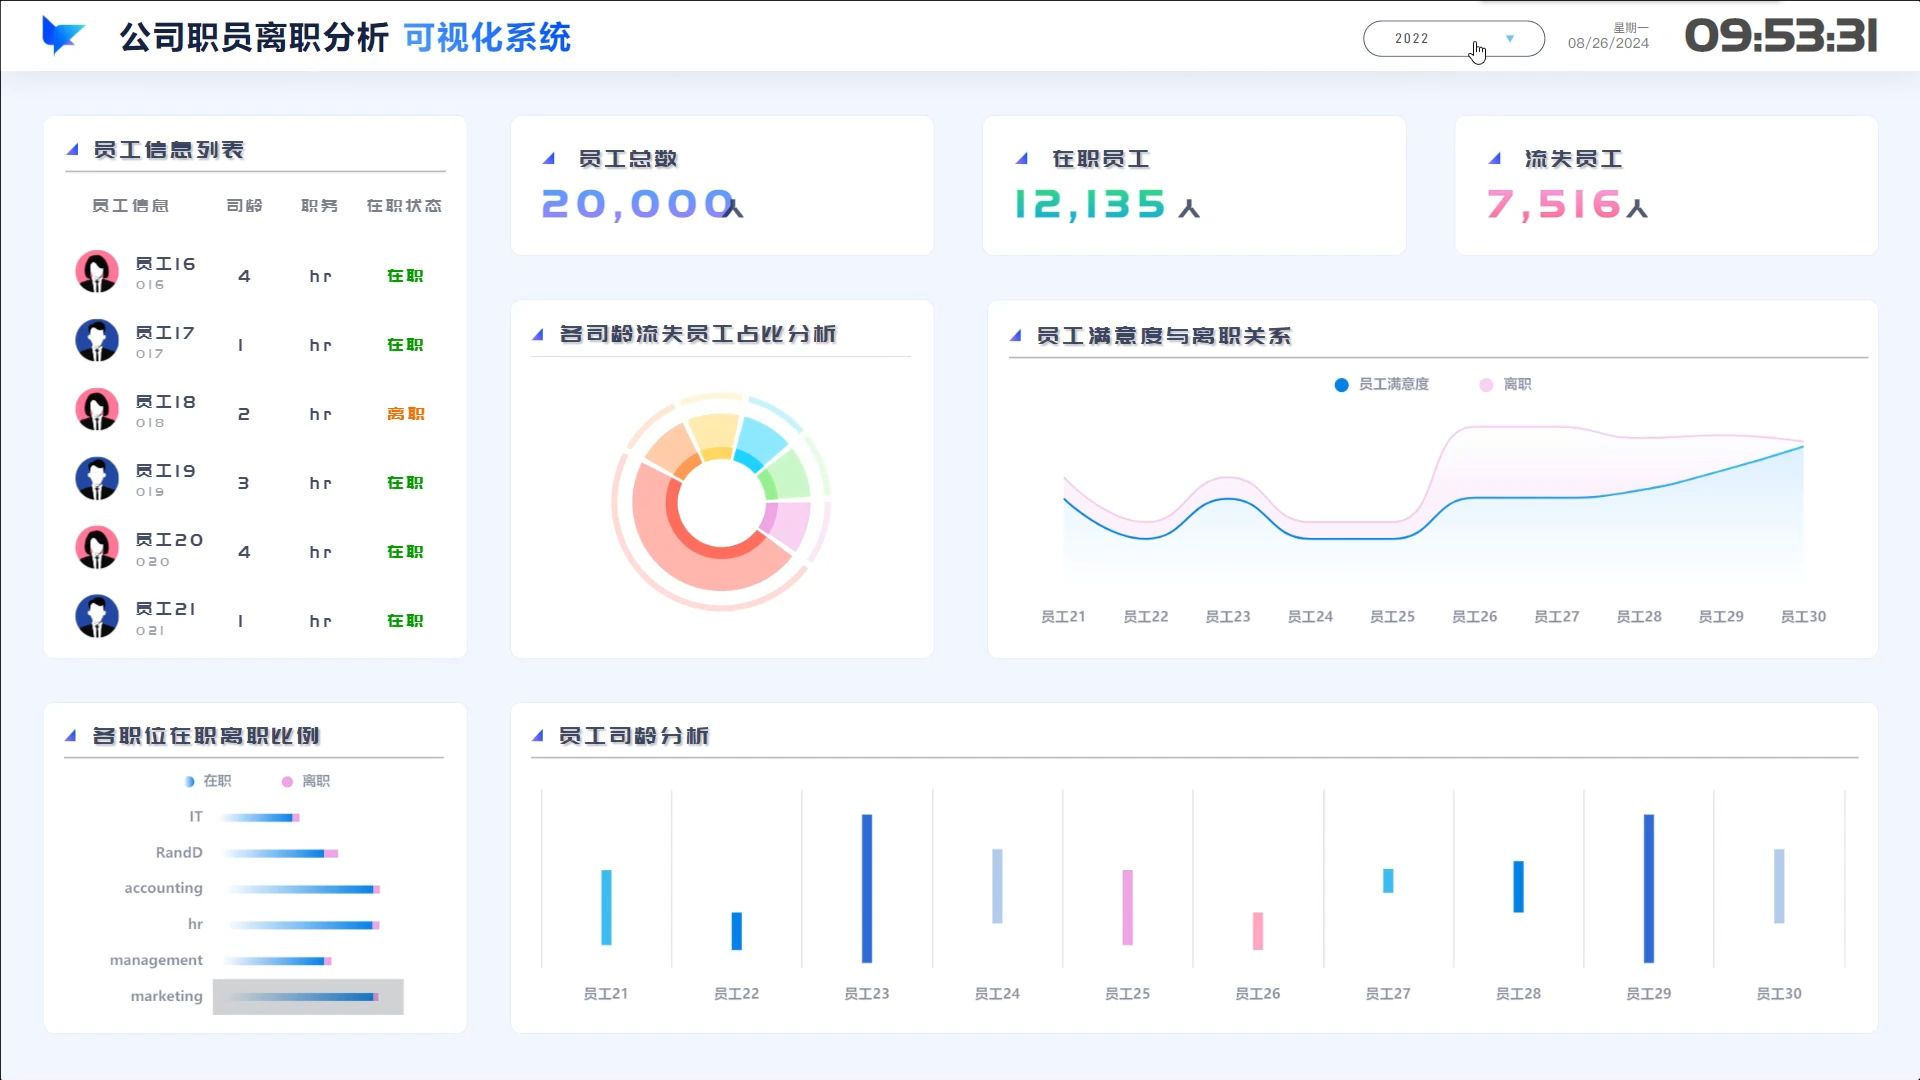This screenshot has width=1920, height=1080.
Task: Click the green donut chart segment
Action: pos(788,476)
